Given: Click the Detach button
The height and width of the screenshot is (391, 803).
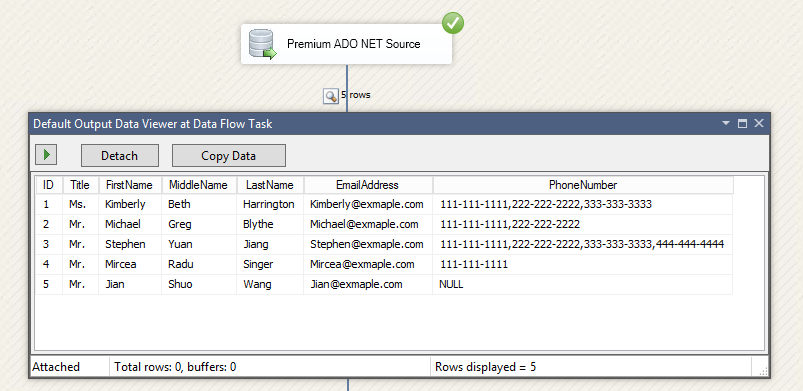Looking at the screenshot, I should [x=120, y=156].
